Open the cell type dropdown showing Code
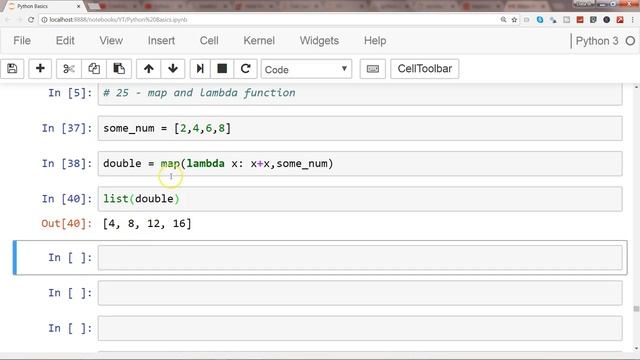This screenshot has width=640, height=360. [x=306, y=69]
